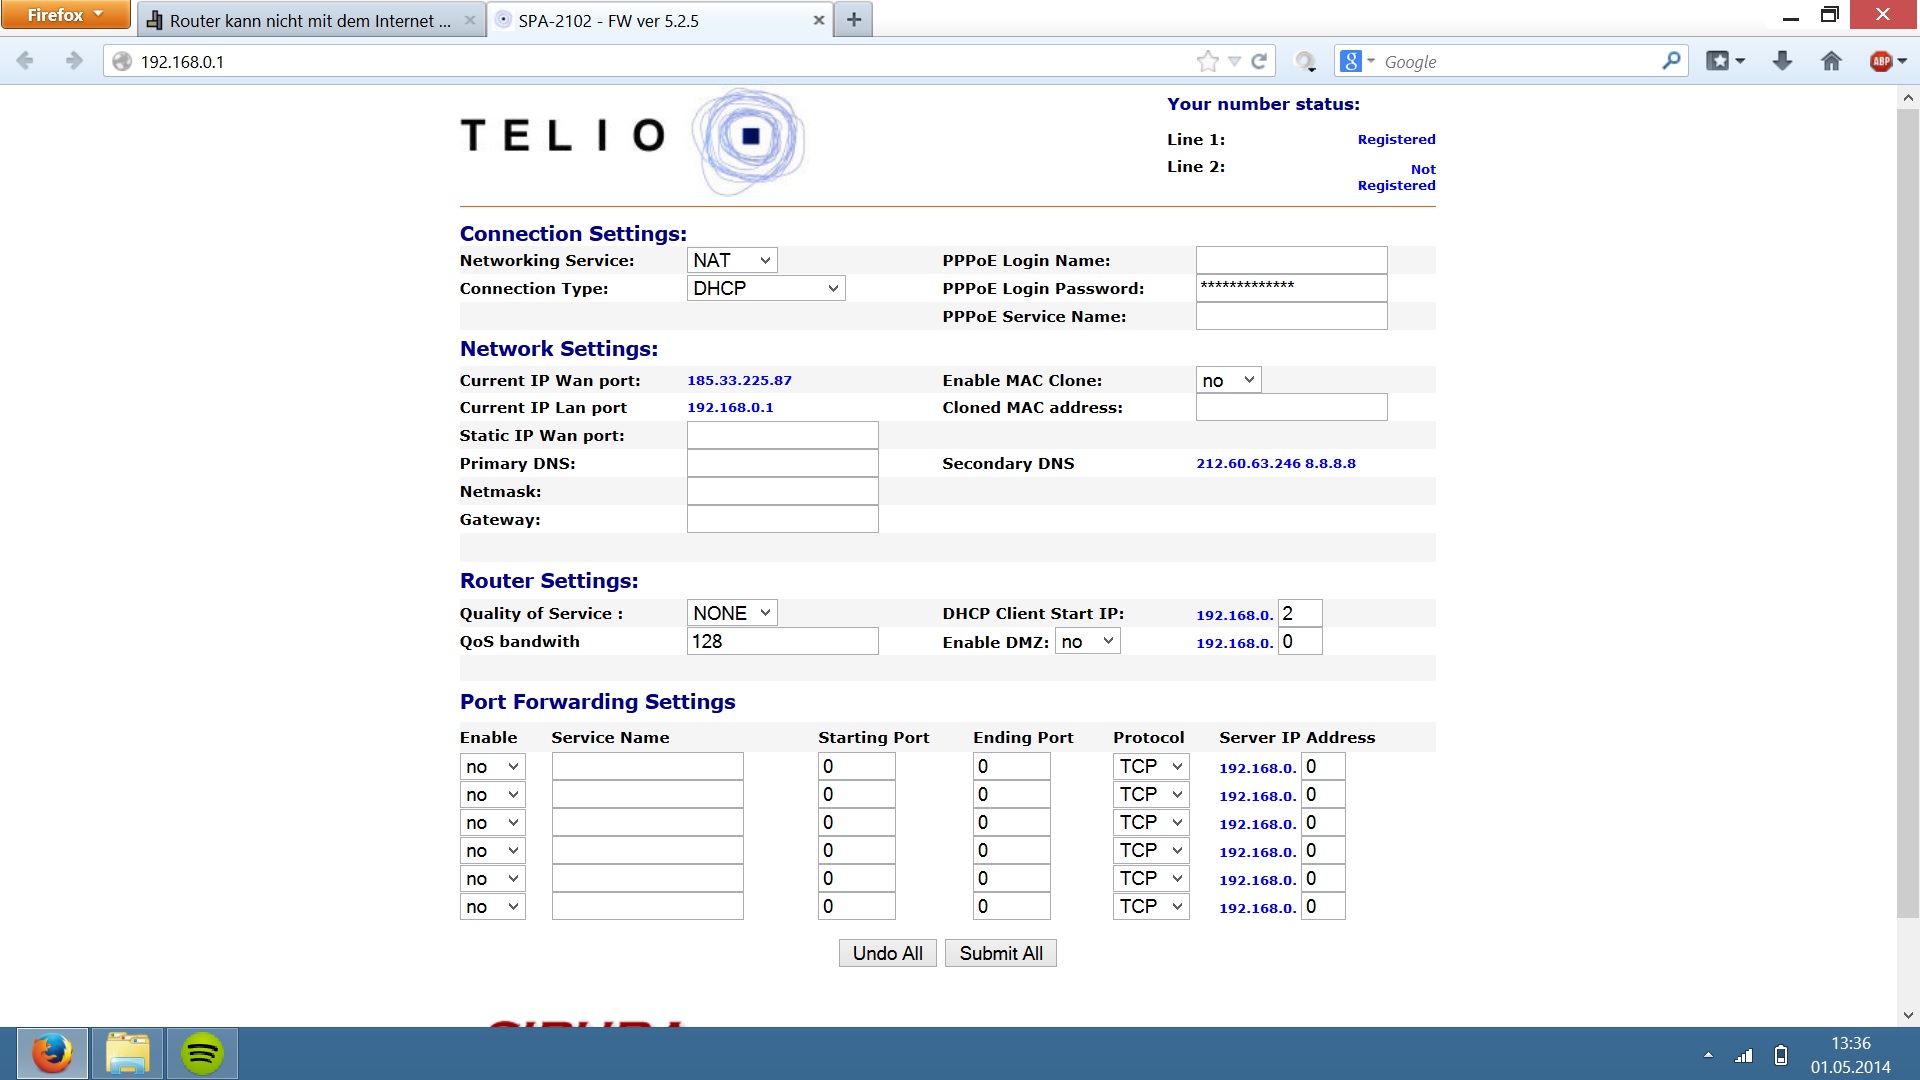Open the Enable MAC Clone dropdown
This screenshot has width=1920, height=1080.
1229,380
